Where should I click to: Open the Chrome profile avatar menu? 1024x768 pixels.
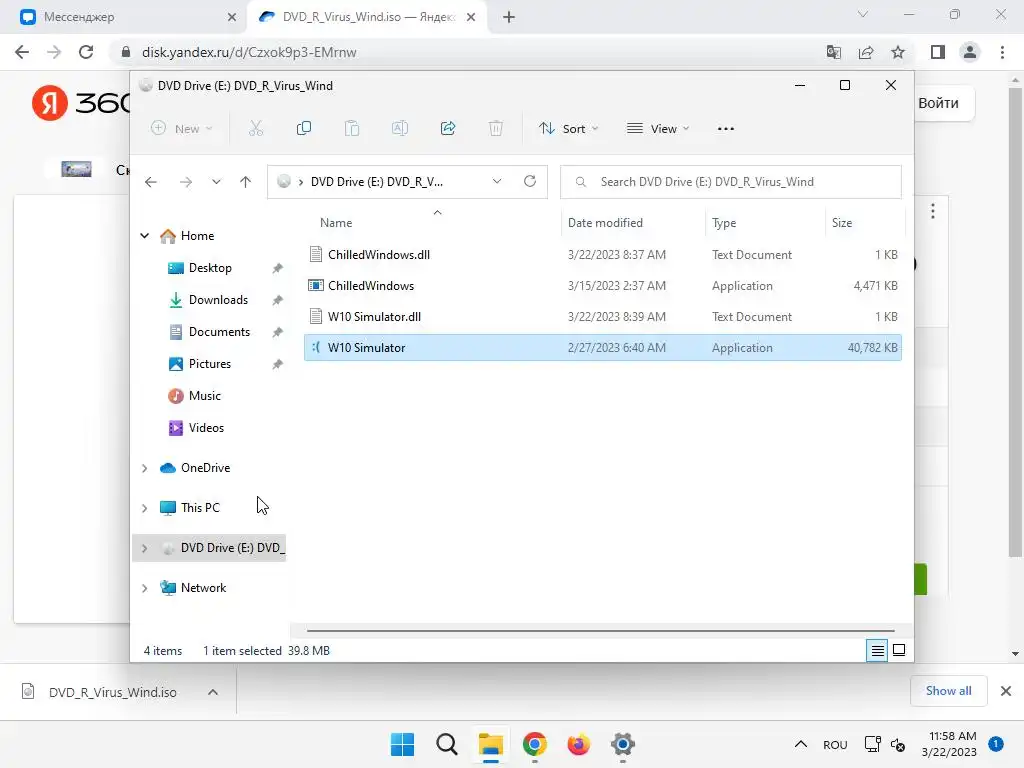point(970,52)
